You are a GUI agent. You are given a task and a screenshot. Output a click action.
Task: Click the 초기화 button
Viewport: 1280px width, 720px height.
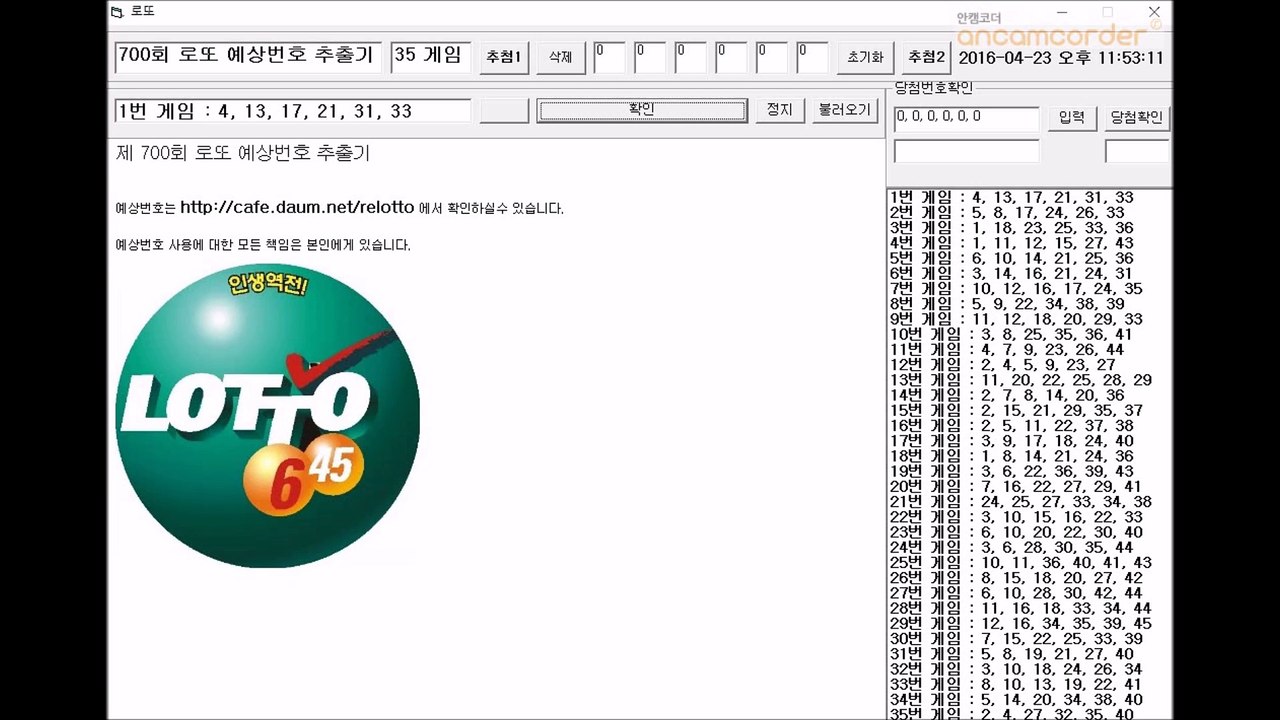[x=865, y=58]
